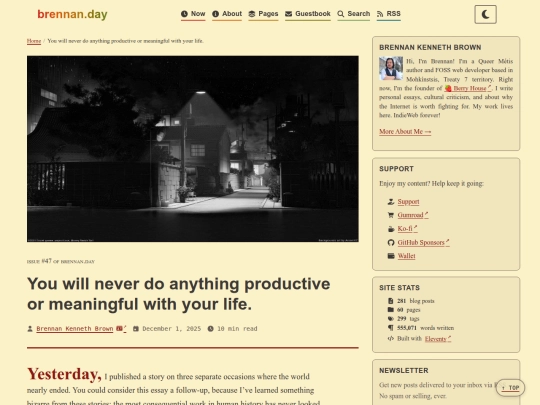
Task: Click the wallet icon beside Wallet
Action: 391,256
